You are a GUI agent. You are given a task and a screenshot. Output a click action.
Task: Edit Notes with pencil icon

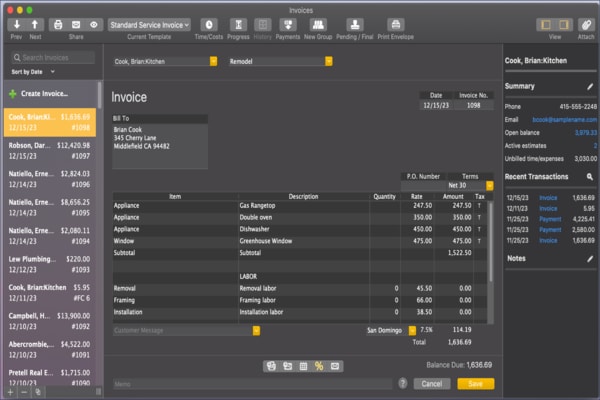pos(590,259)
